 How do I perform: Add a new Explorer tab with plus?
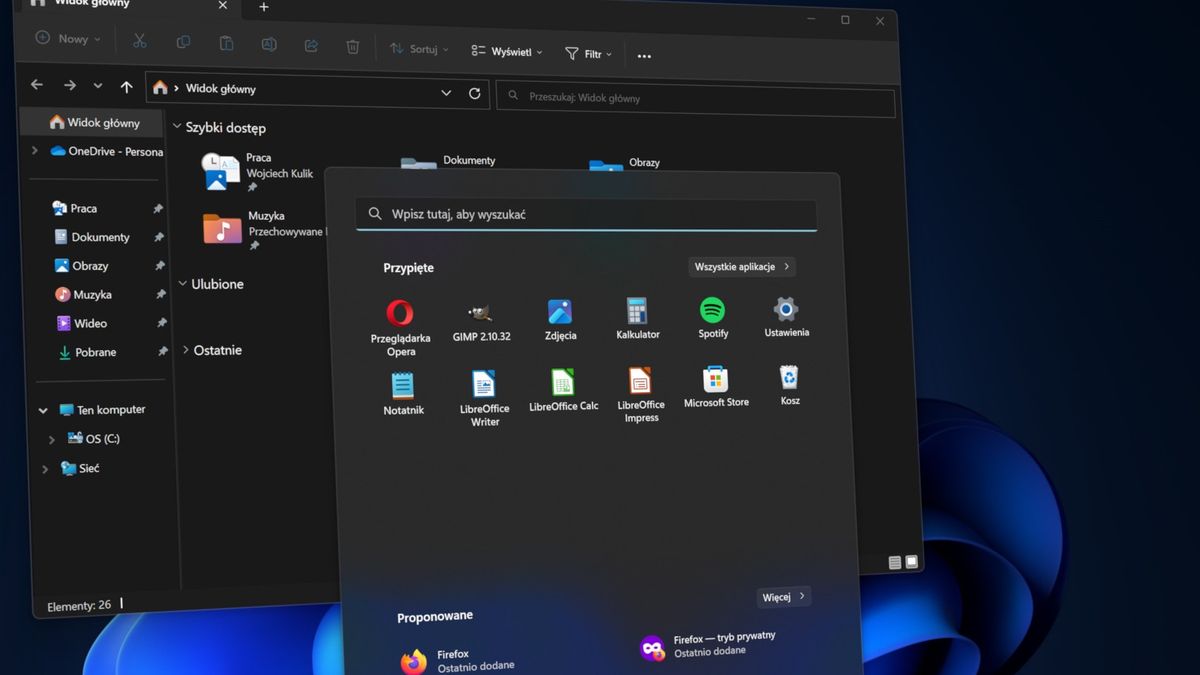click(264, 7)
